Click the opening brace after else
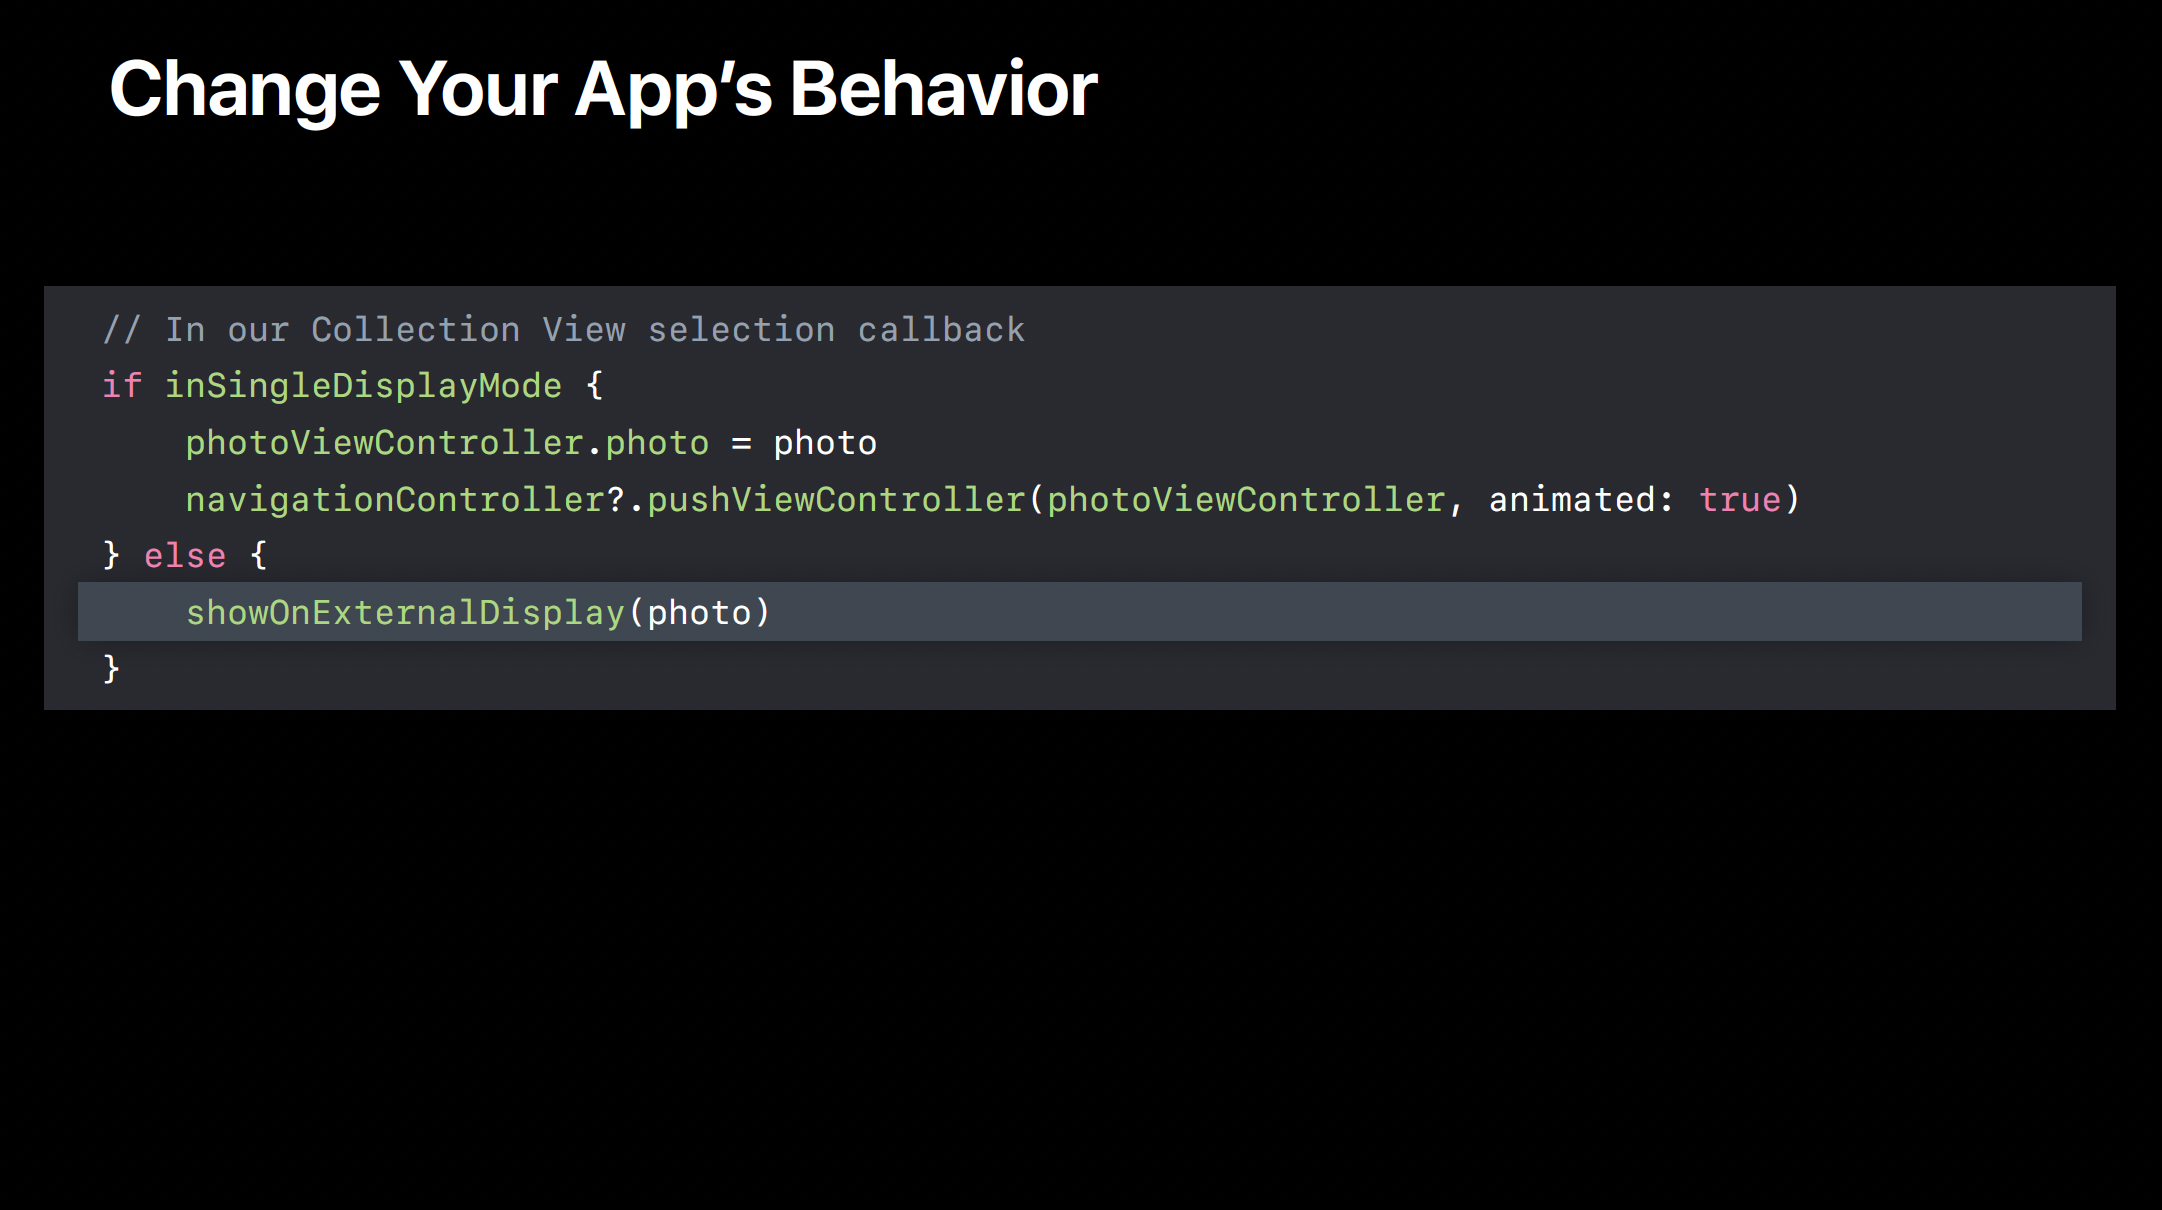This screenshot has height=1210, width=2162. point(258,556)
